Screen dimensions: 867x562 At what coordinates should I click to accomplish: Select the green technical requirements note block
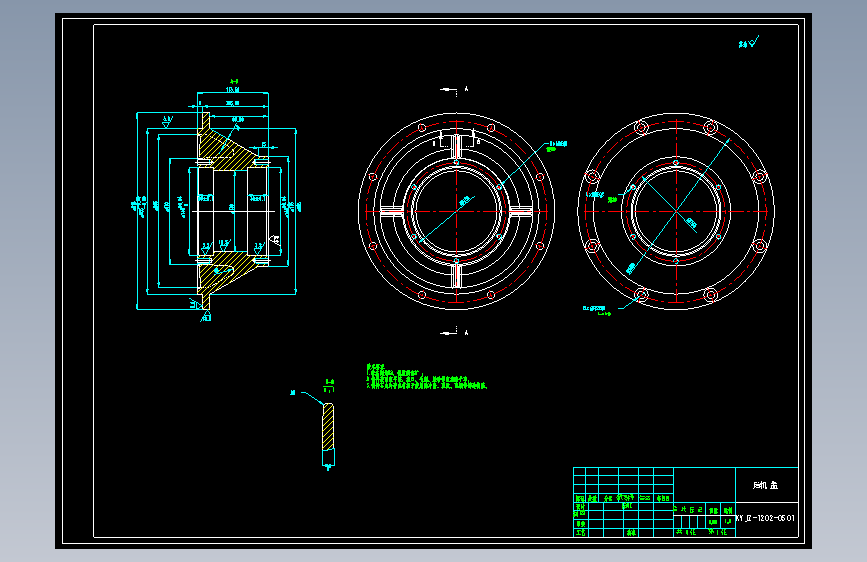426,377
